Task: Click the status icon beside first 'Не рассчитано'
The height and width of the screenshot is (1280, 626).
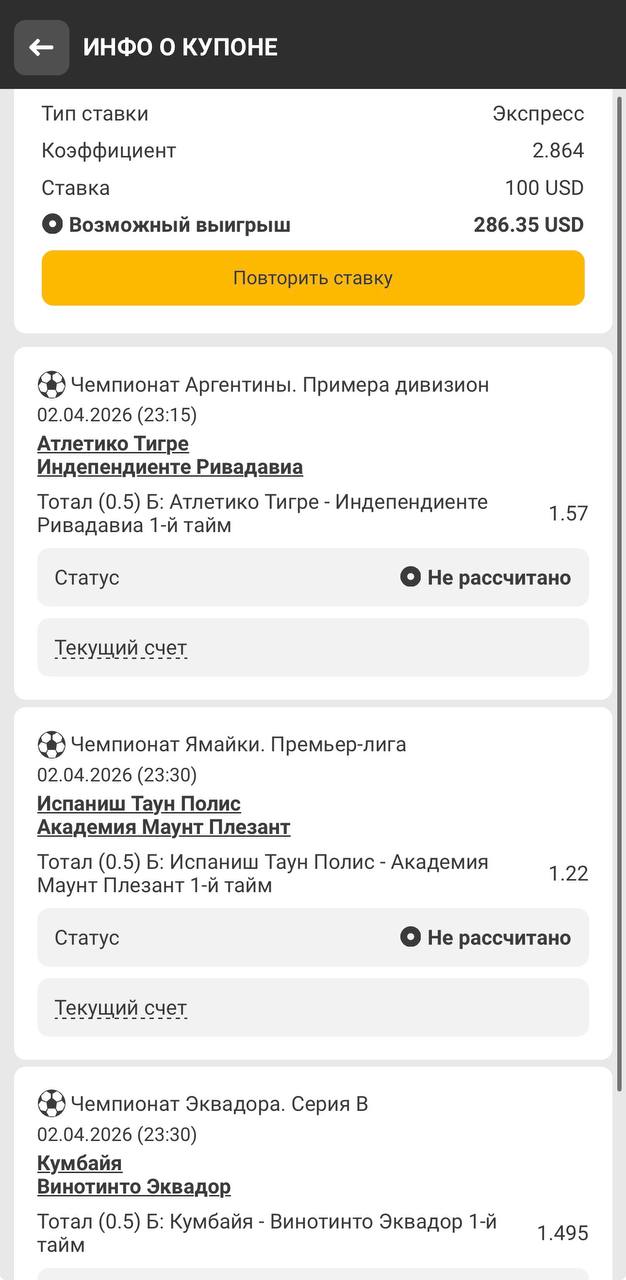Action: [x=410, y=577]
